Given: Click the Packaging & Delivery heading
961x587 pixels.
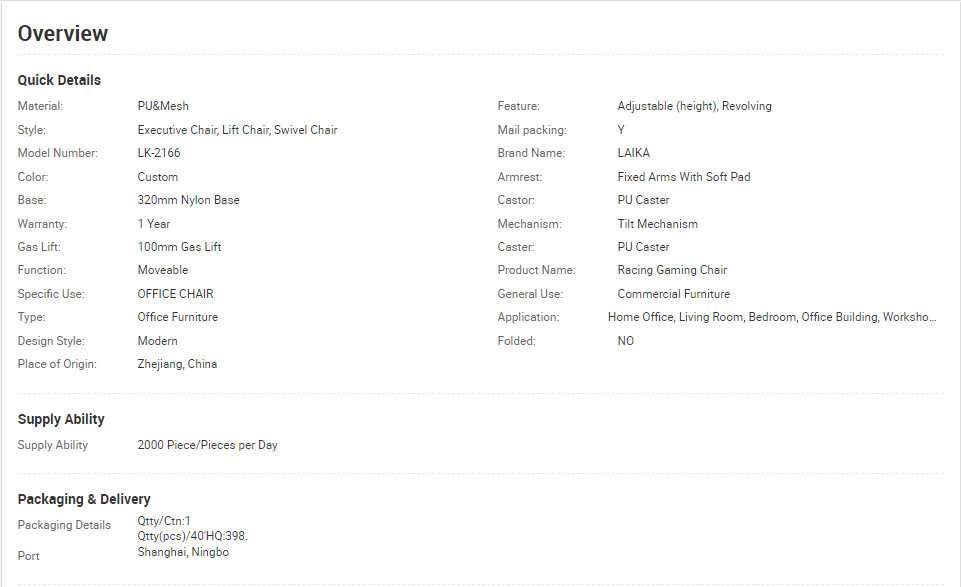Looking at the screenshot, I should click(84, 499).
